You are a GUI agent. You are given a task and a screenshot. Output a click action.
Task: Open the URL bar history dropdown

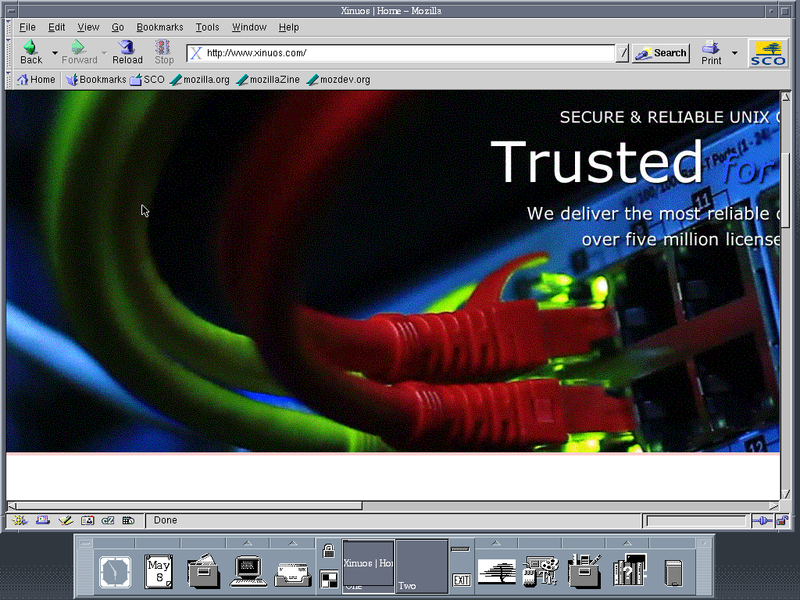tap(622, 53)
